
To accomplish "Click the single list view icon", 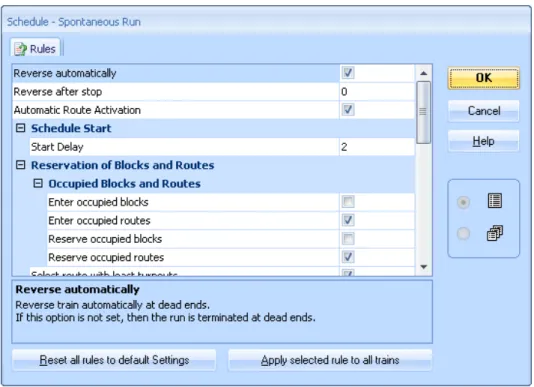I will (494, 201).
